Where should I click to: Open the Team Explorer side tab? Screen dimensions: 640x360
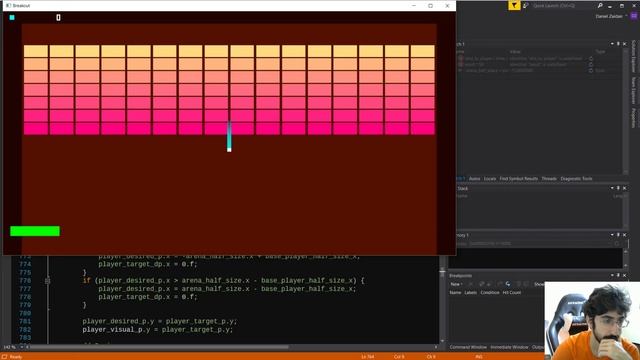[634, 91]
